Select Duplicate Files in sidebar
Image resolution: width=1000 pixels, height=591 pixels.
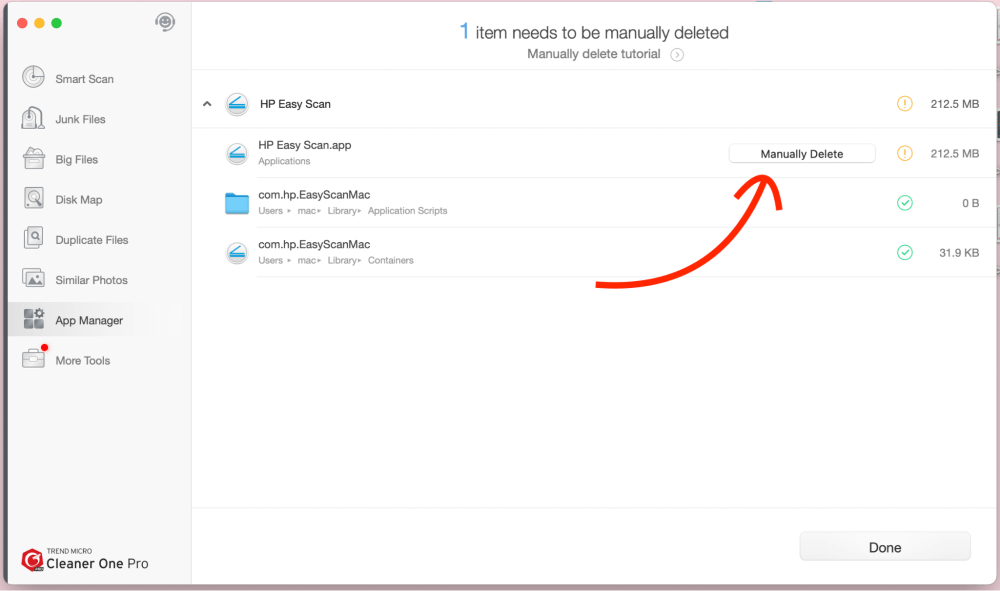(92, 240)
